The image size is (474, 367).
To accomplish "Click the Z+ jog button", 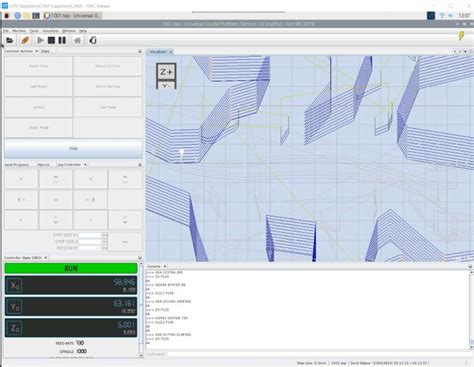I will click(x=125, y=179).
